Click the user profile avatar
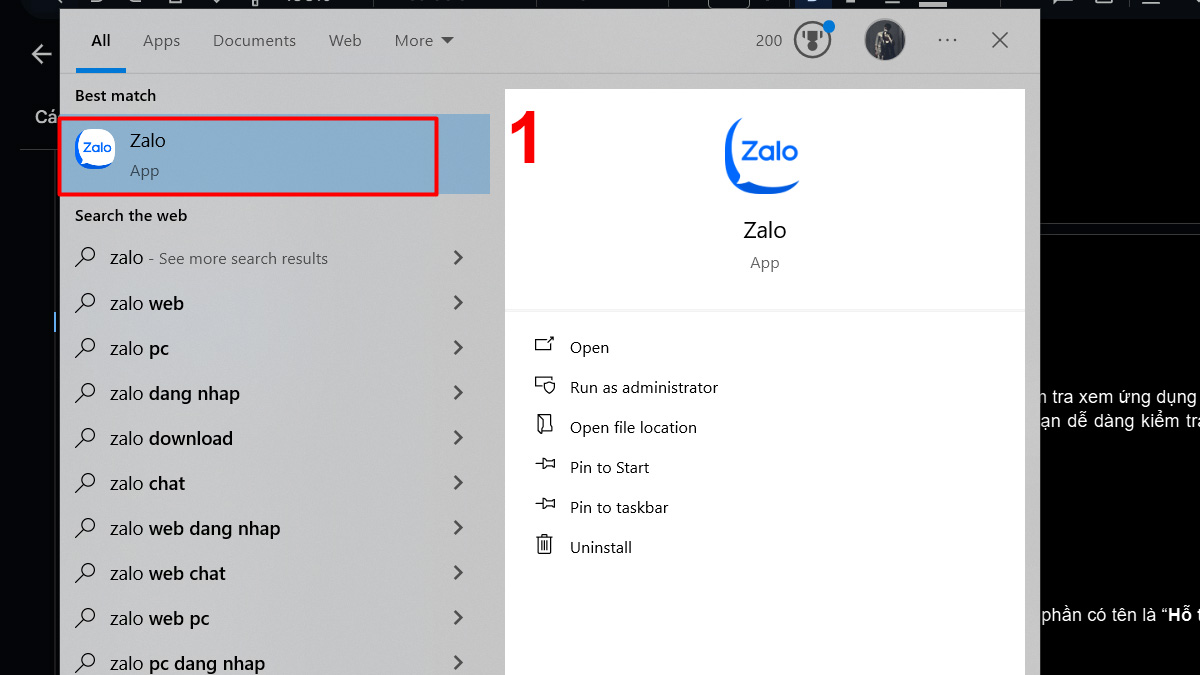This screenshot has height=675, width=1200. point(885,41)
